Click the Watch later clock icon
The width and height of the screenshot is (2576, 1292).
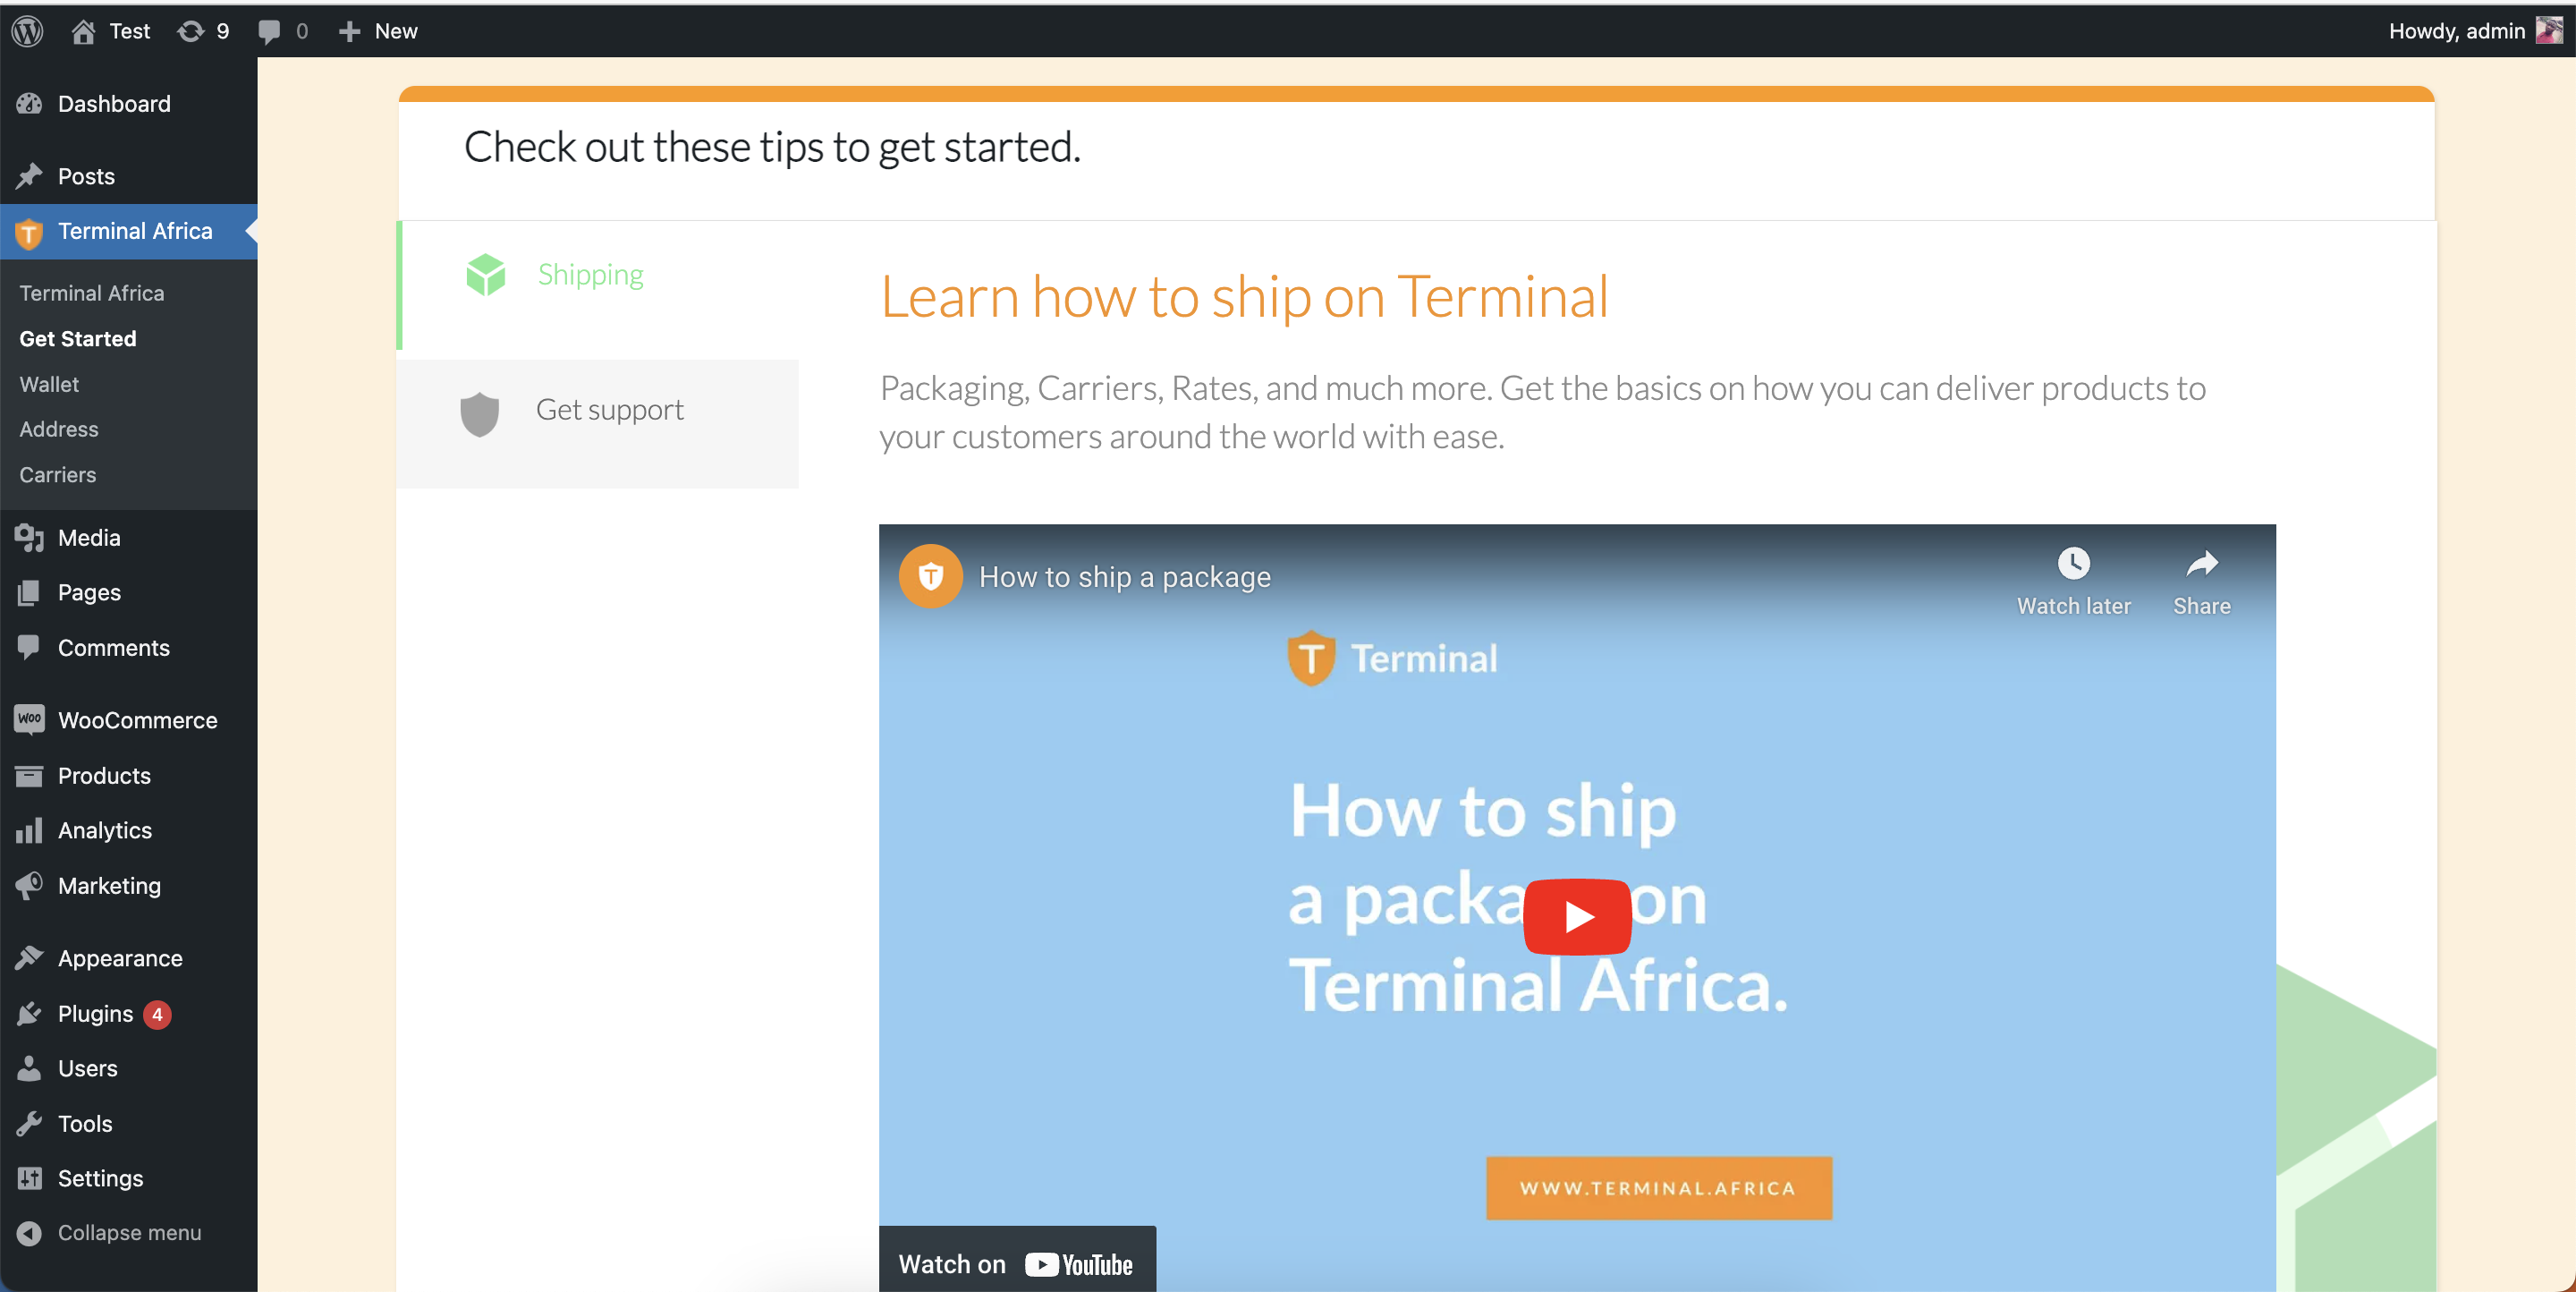coord(2073,564)
